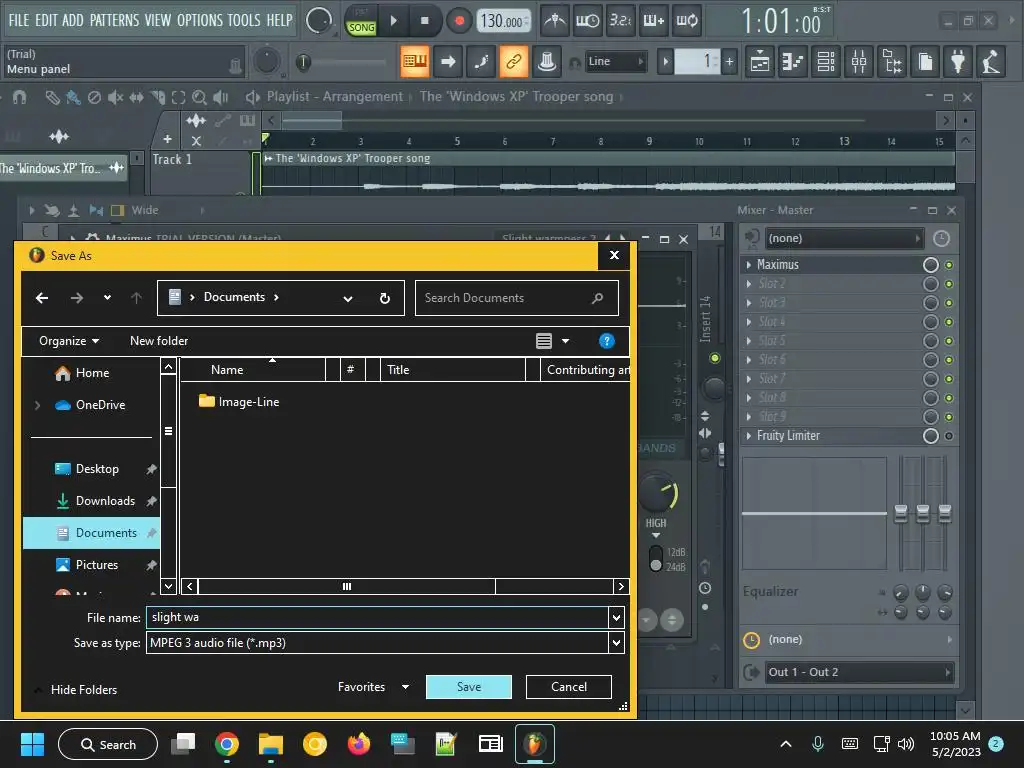Click the plus button next to pattern selector
1024x768 pixels.
(x=729, y=62)
